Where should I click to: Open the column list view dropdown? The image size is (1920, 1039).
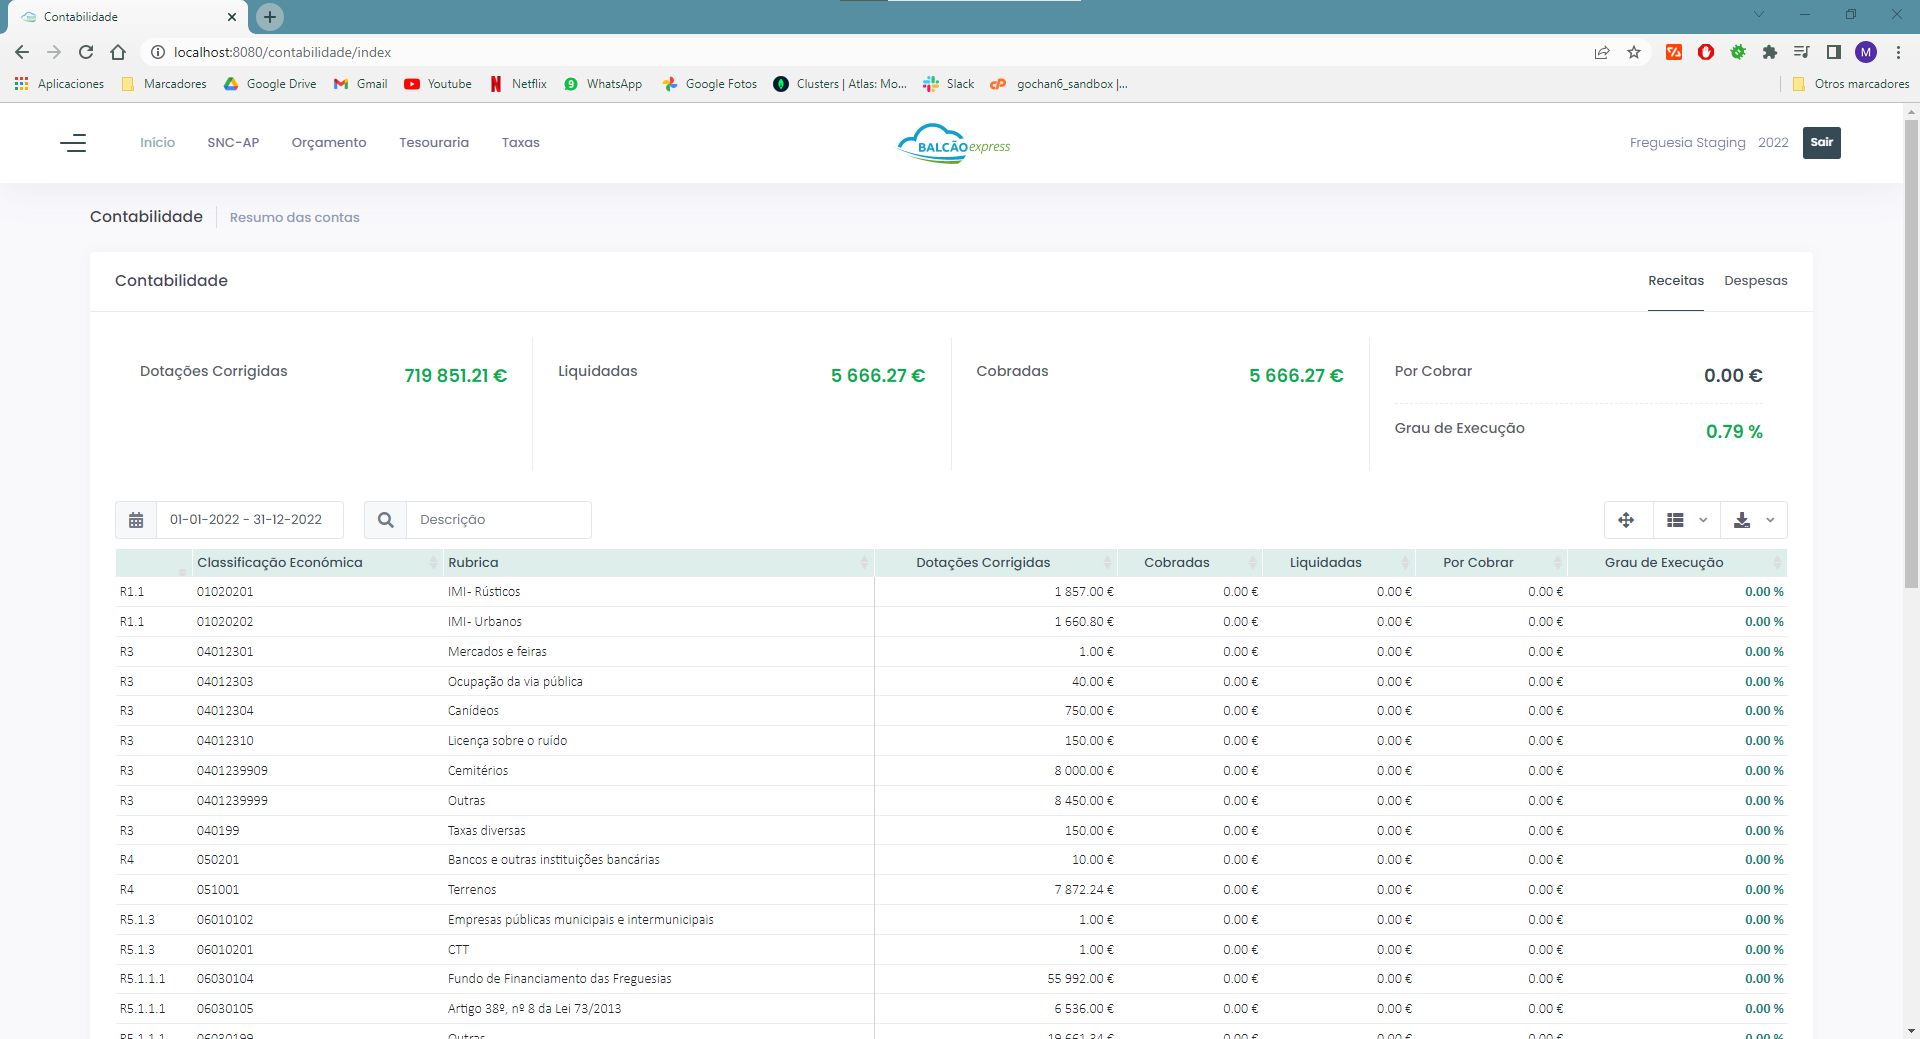1687,520
